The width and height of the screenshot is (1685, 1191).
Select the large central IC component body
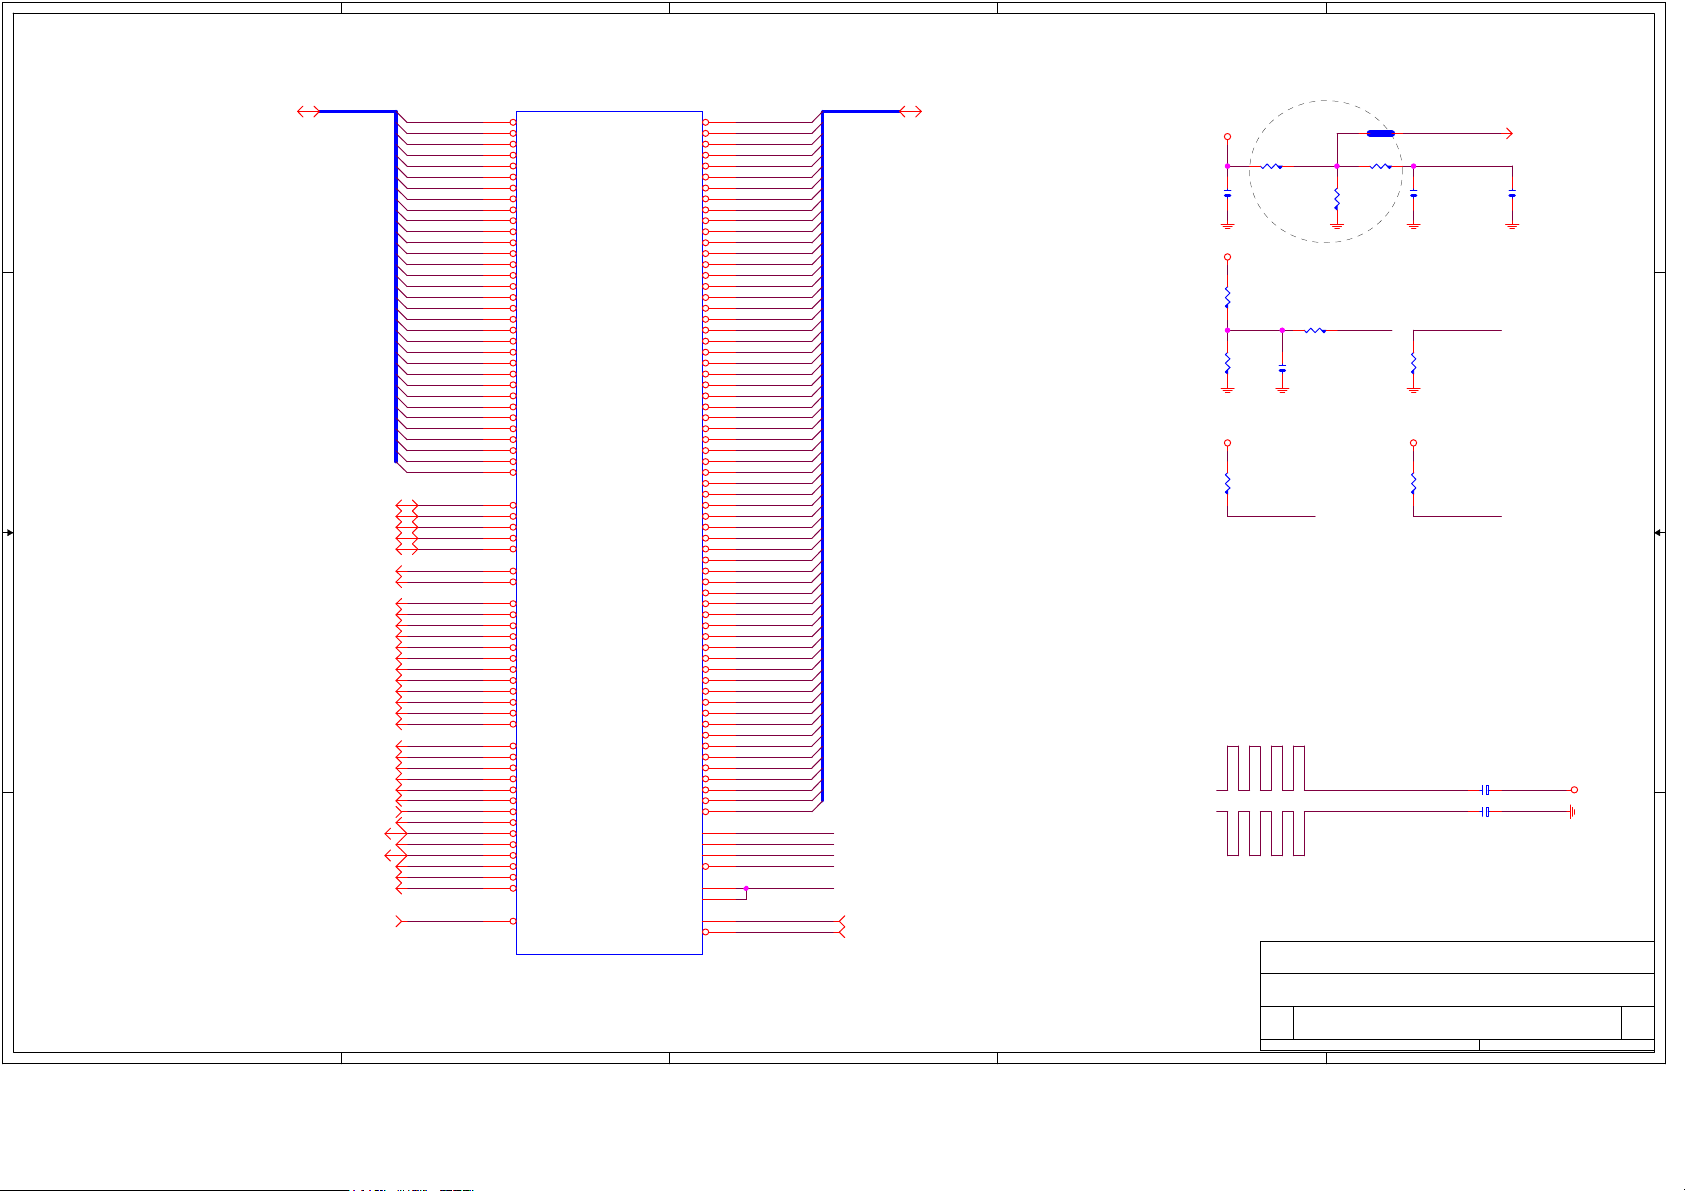pyautogui.click(x=609, y=532)
